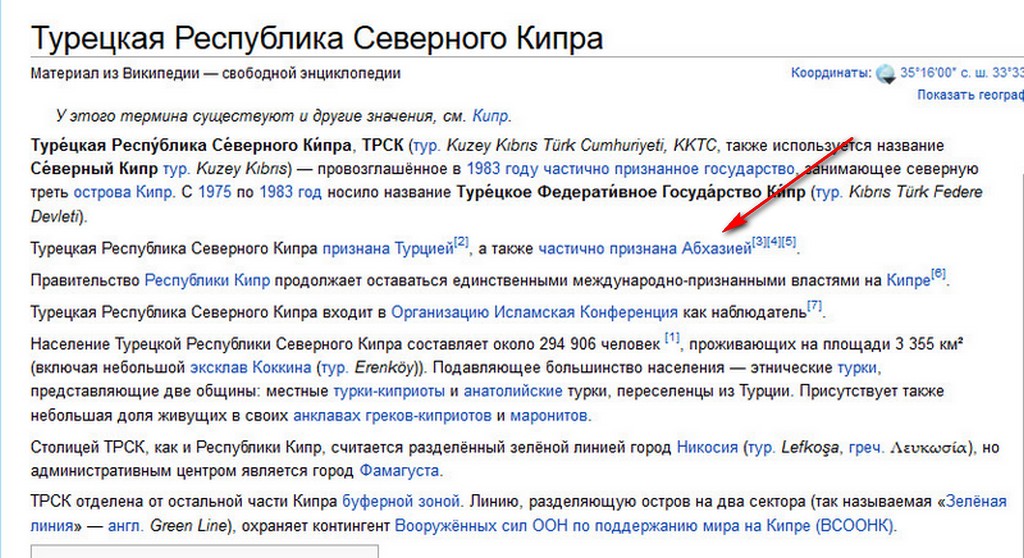The image size is (1024, 558).
Task: Follow the буферной зоной link
Action: click(402, 502)
